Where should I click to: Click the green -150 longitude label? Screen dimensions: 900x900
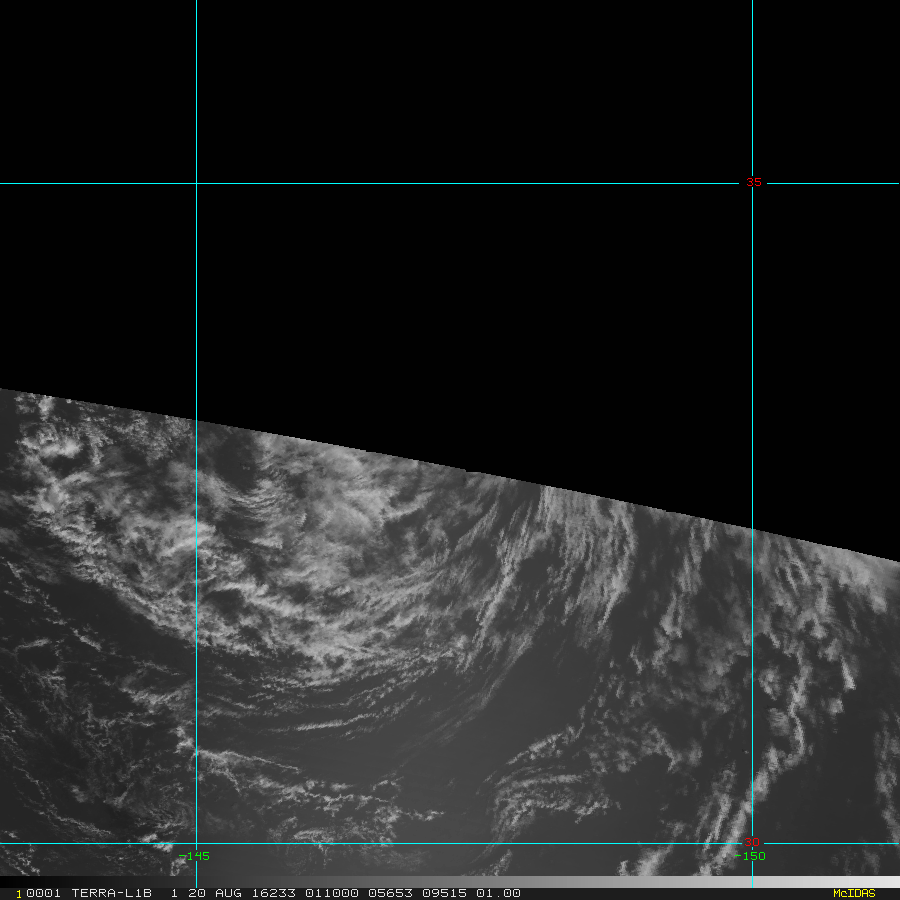pos(753,856)
